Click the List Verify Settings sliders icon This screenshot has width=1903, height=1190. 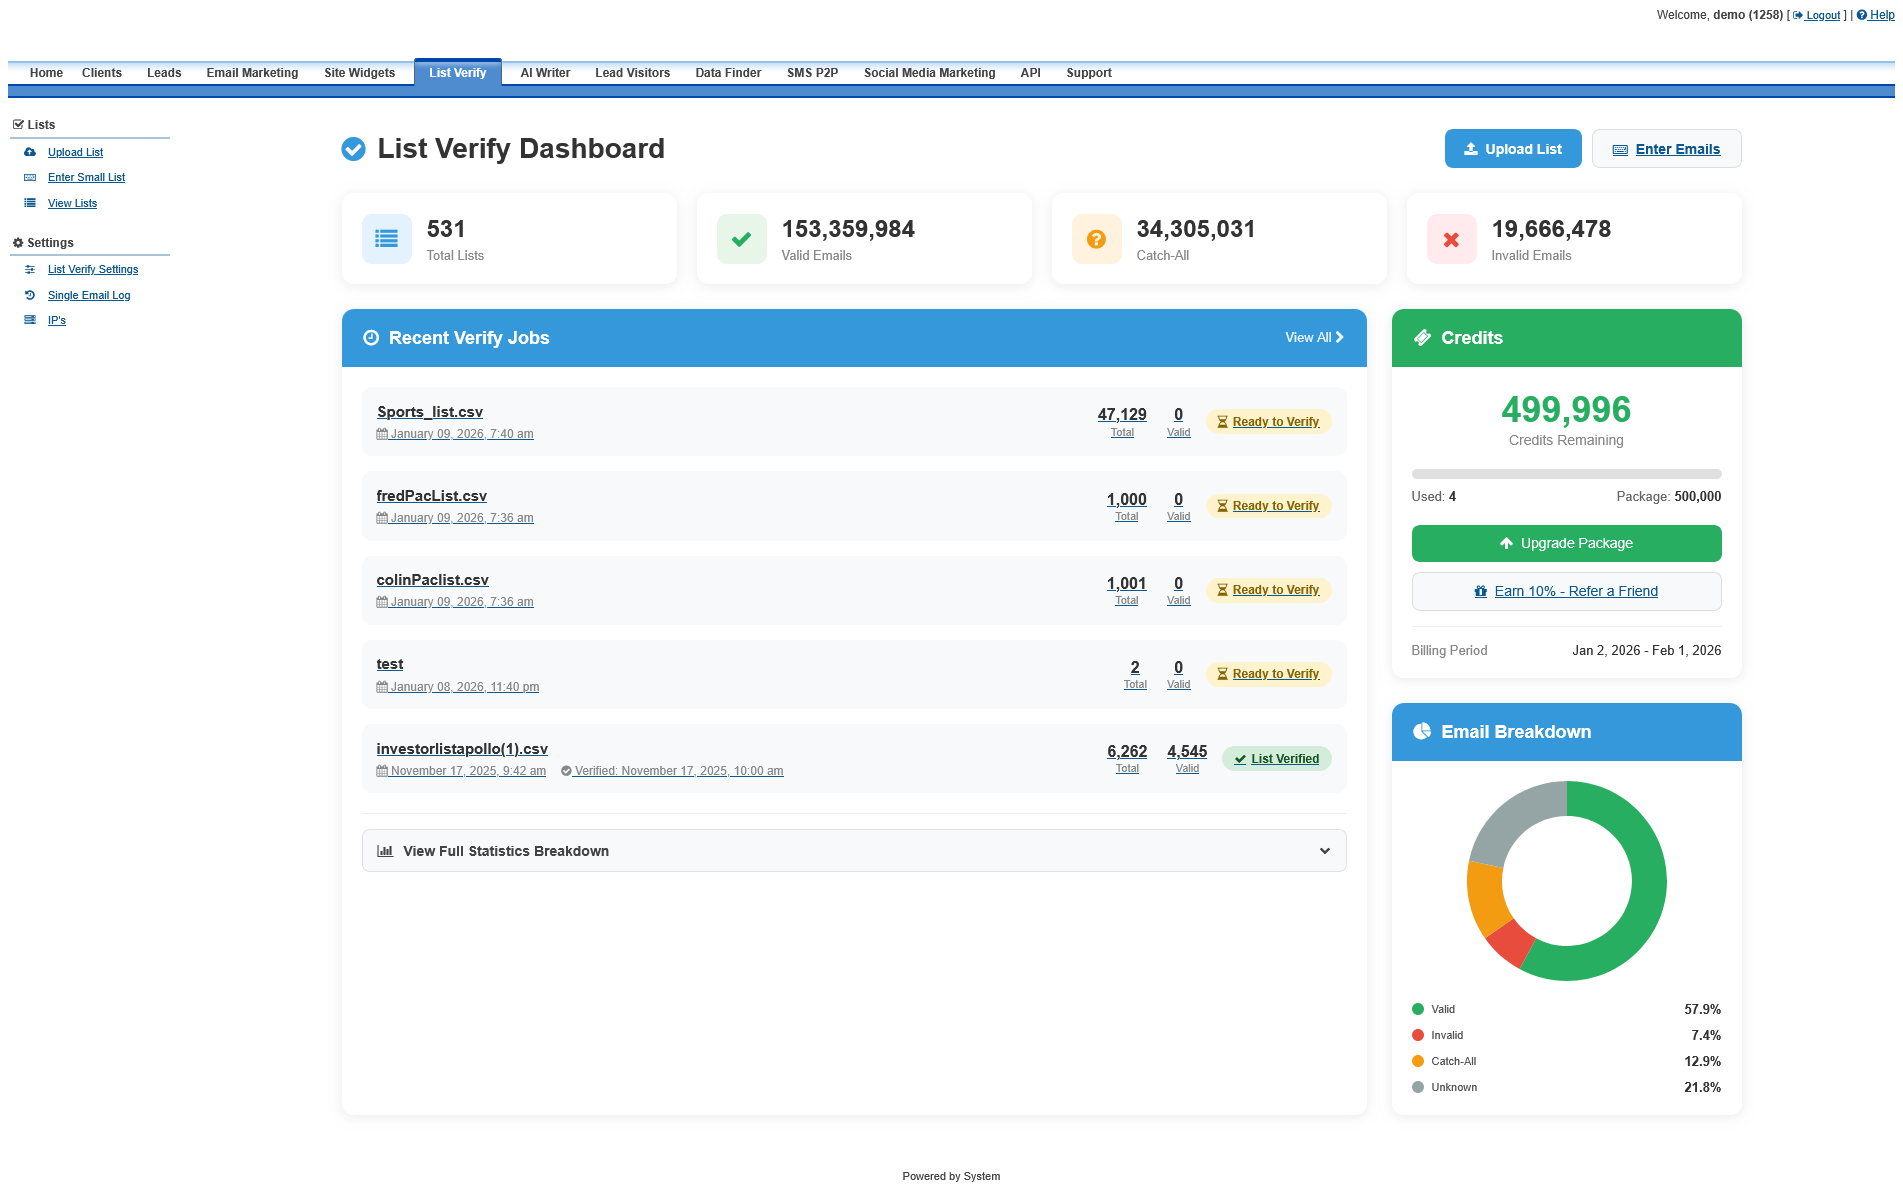pos(30,269)
